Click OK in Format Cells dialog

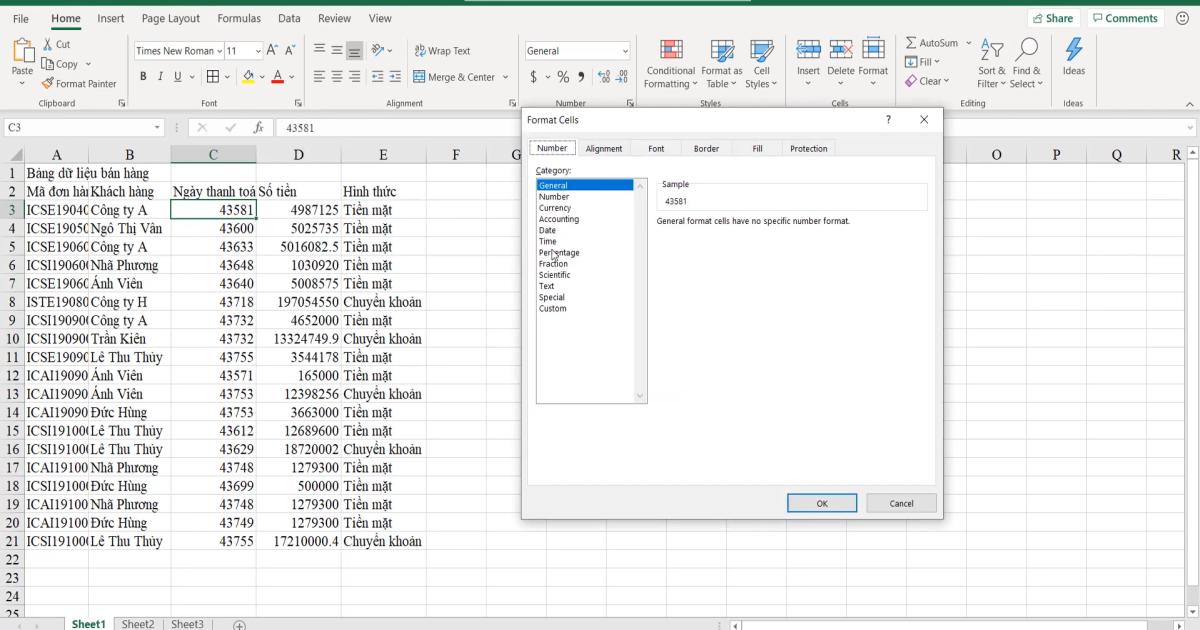tap(822, 503)
